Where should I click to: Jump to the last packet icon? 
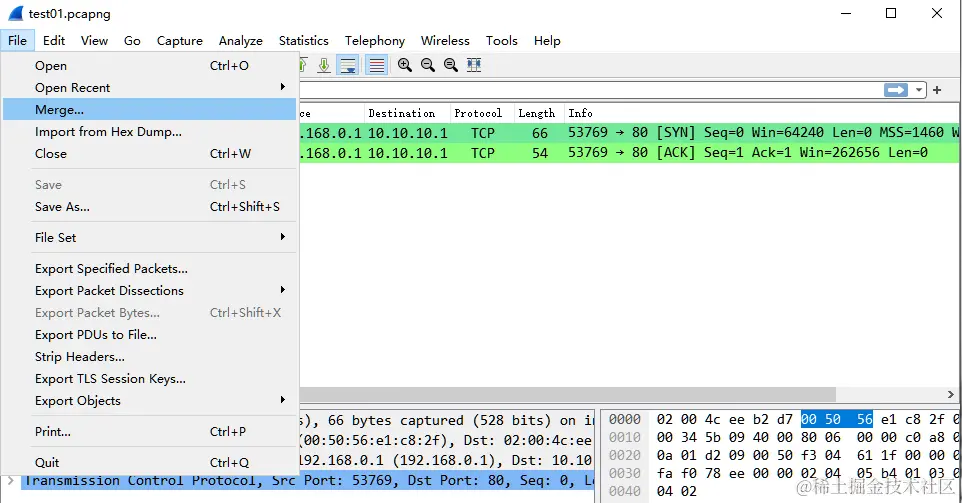324,65
